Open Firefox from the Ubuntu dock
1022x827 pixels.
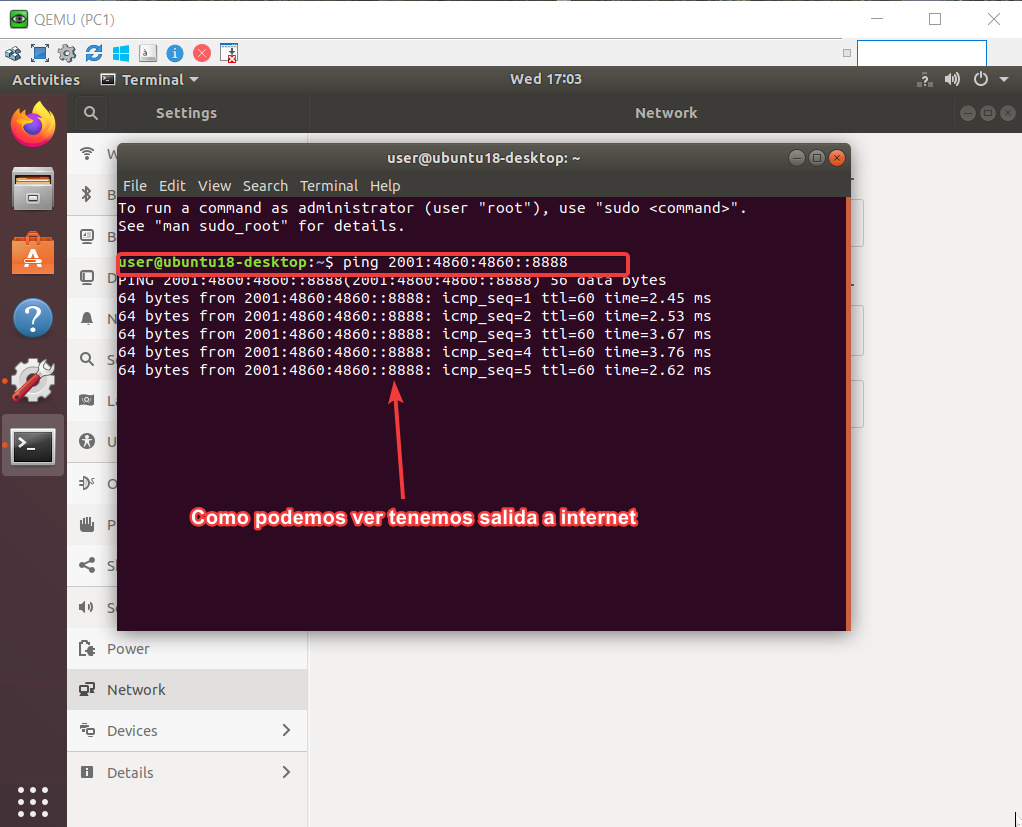(33, 127)
